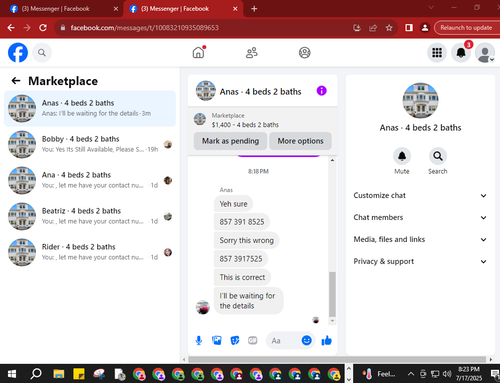
Task: Click the voice clip microphone icon
Action: pyautogui.click(x=199, y=340)
